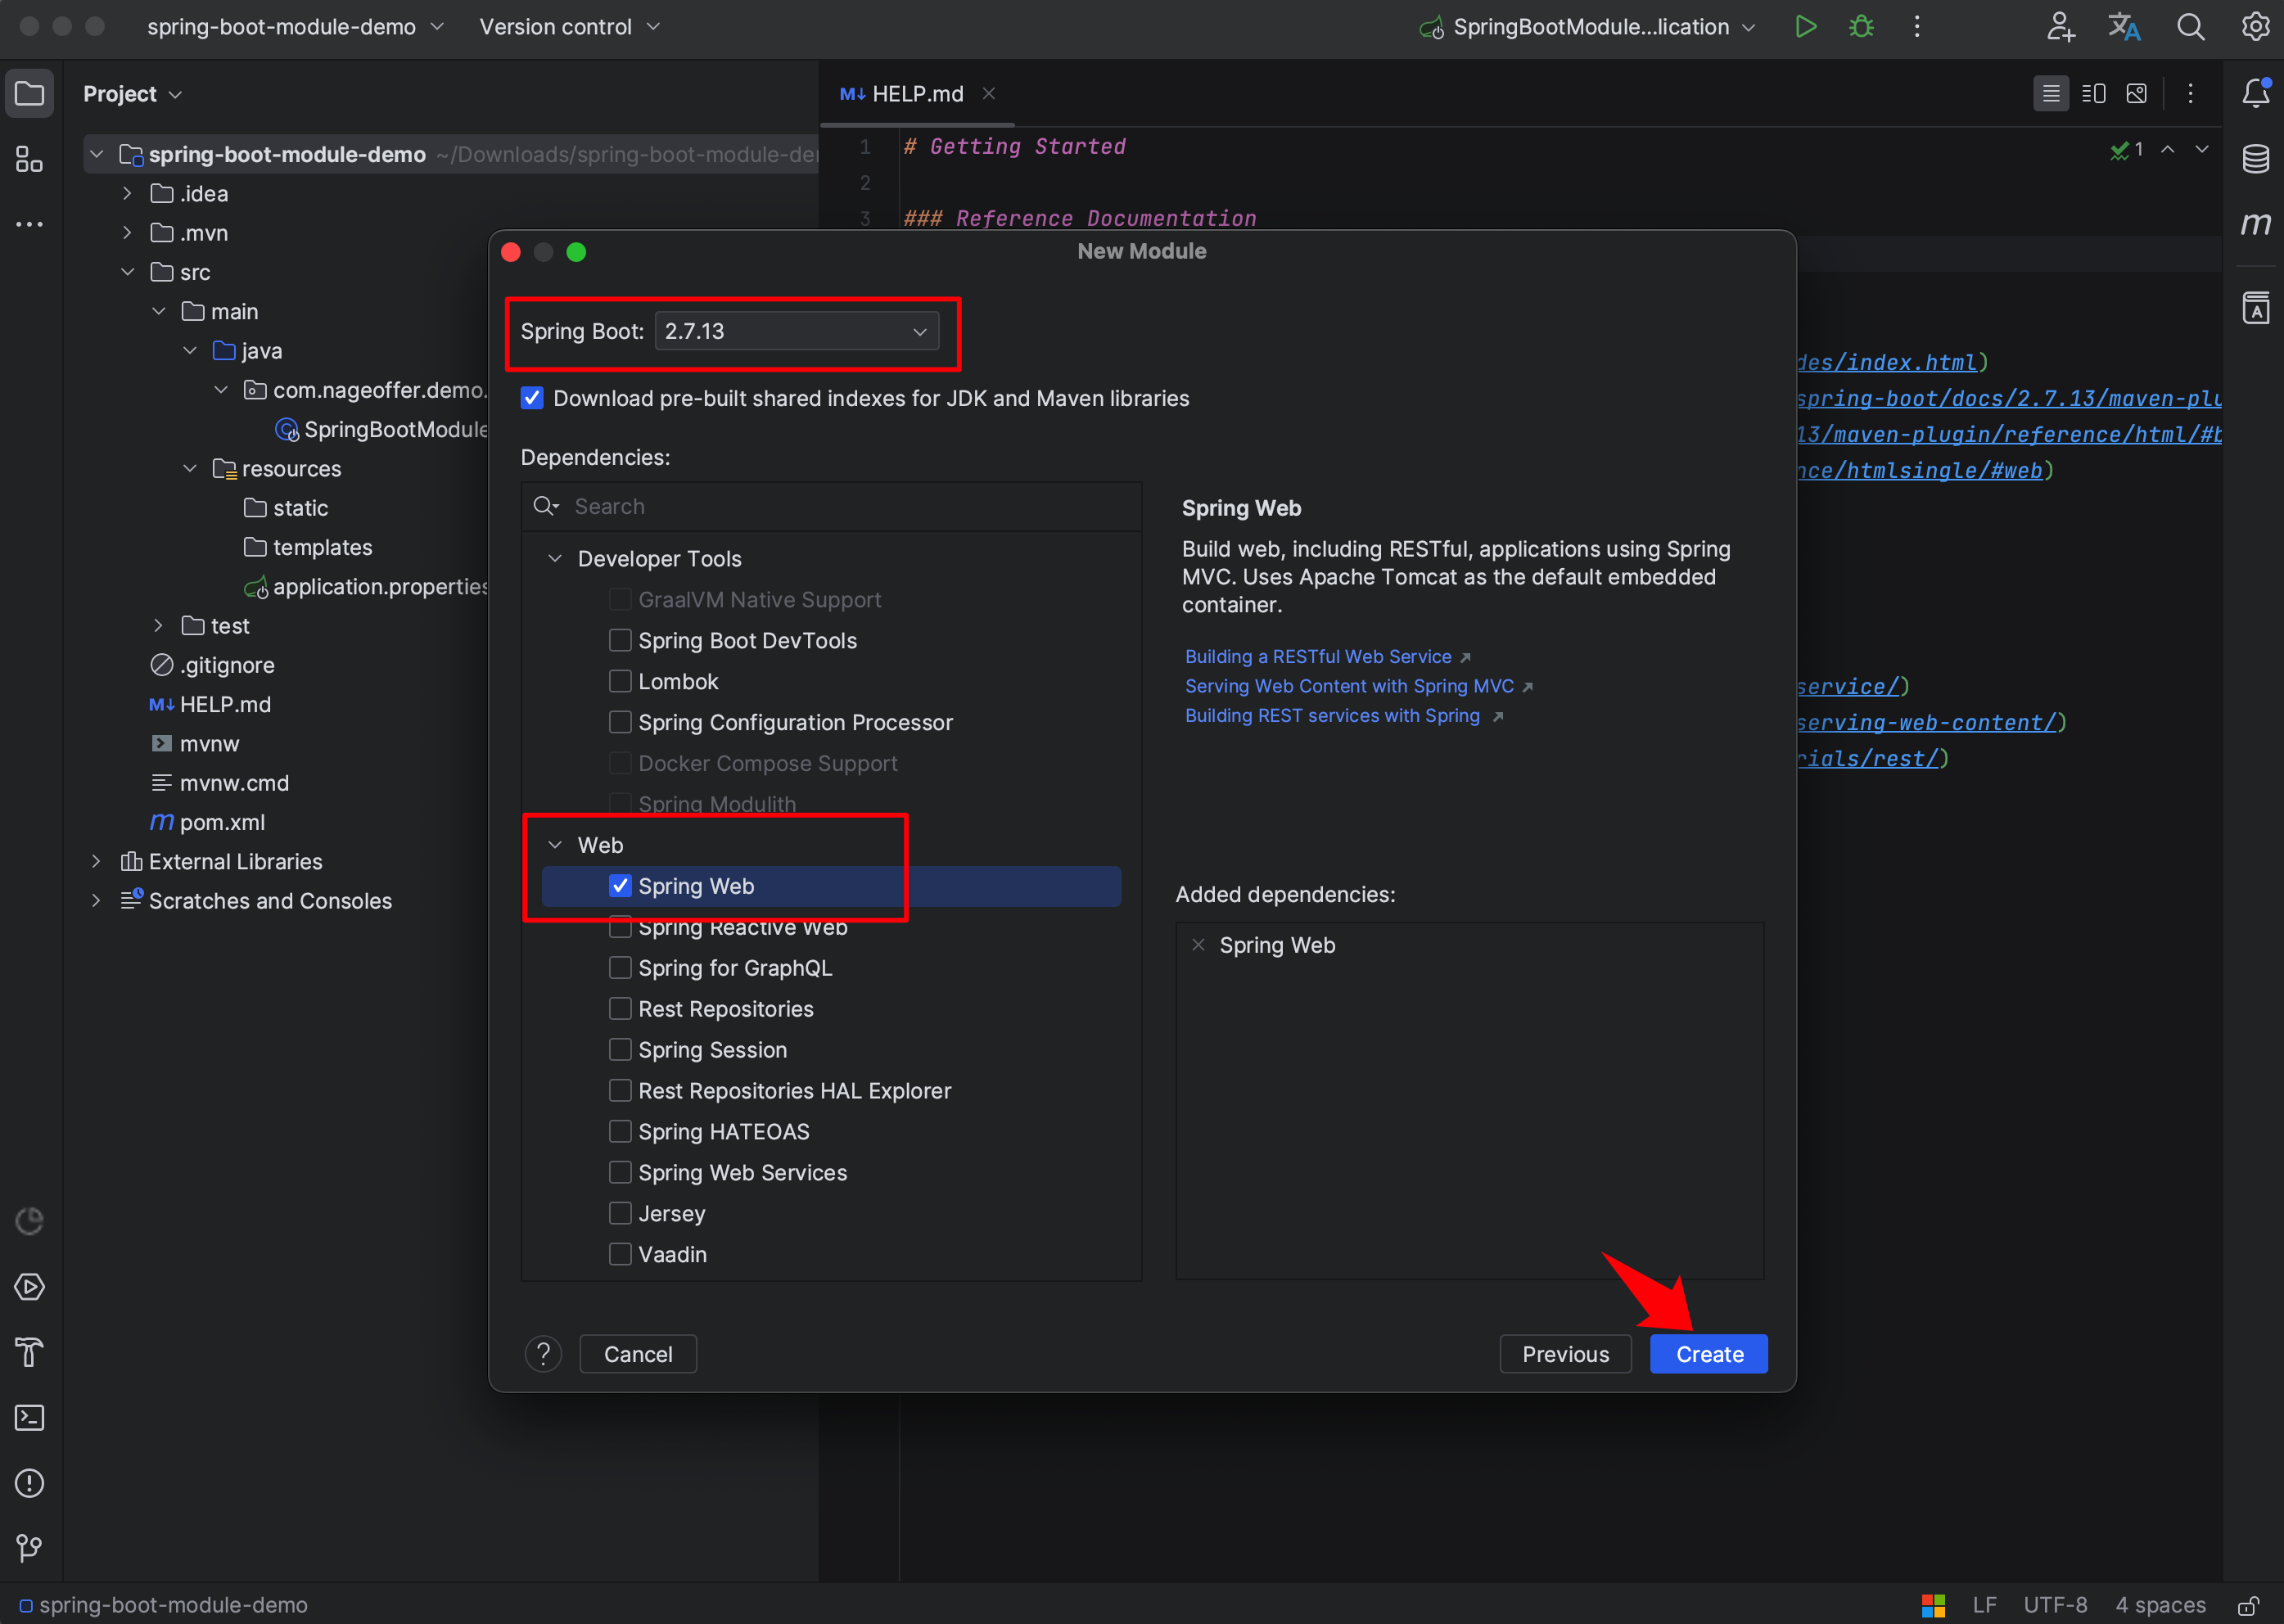
Task: Open the Notifications bell
Action: click(2255, 93)
